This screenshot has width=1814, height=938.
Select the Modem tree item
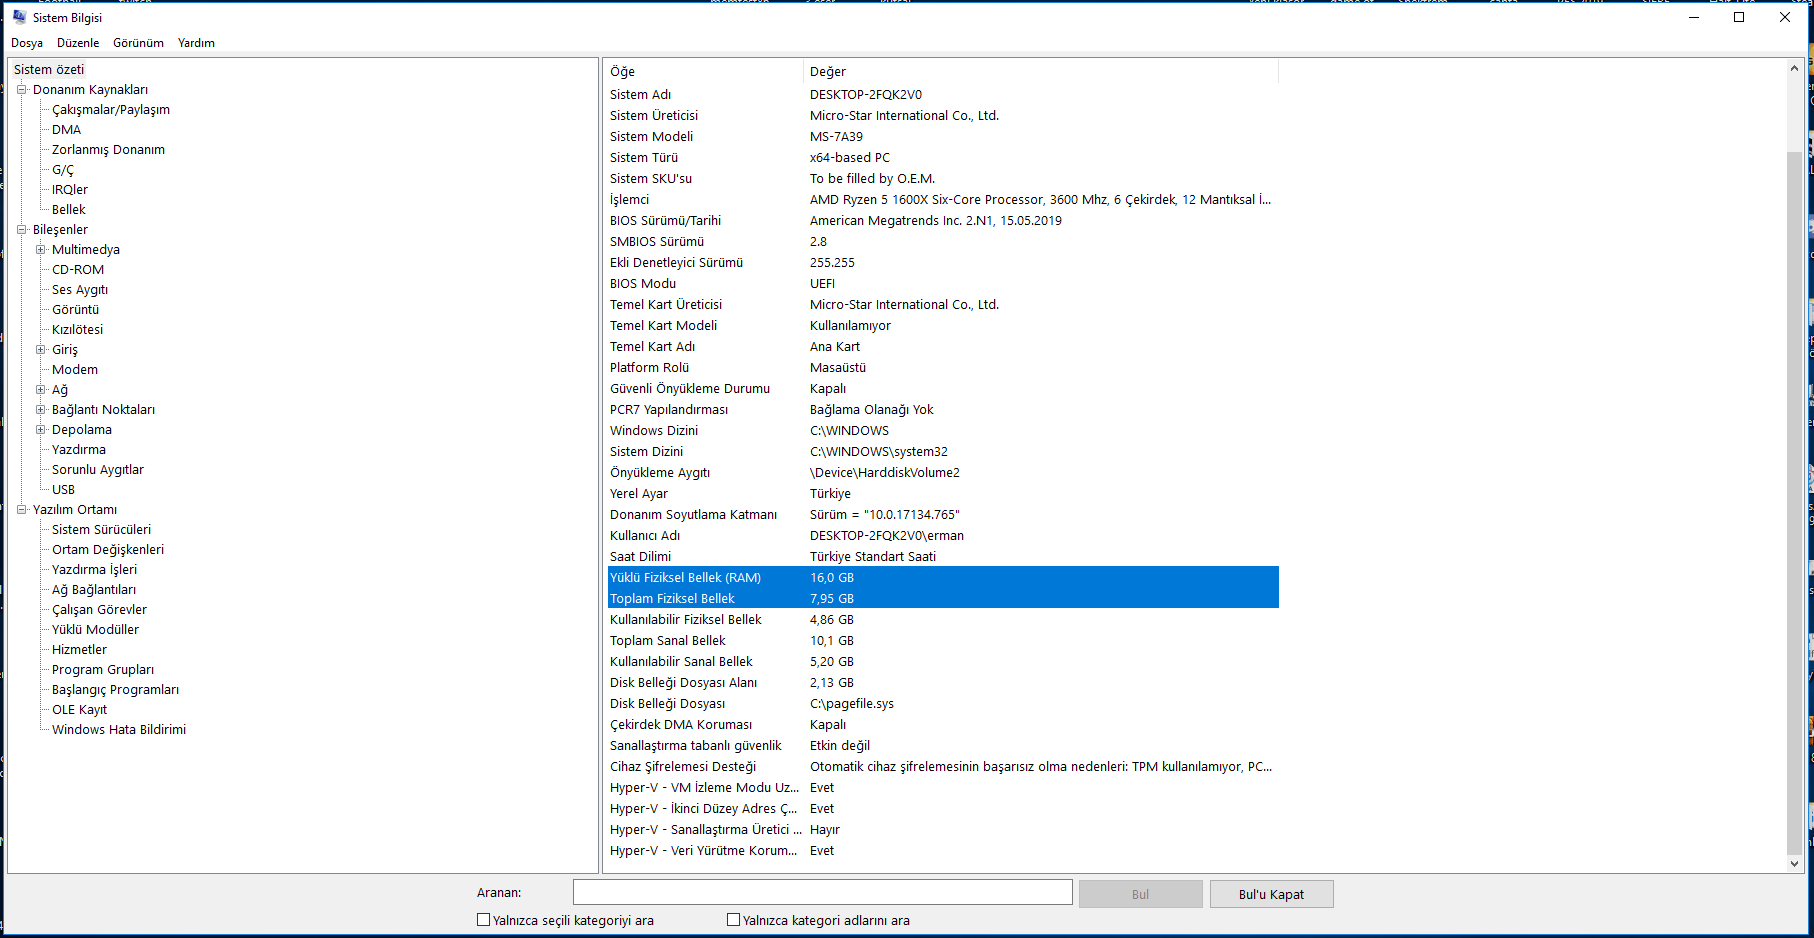pos(75,370)
